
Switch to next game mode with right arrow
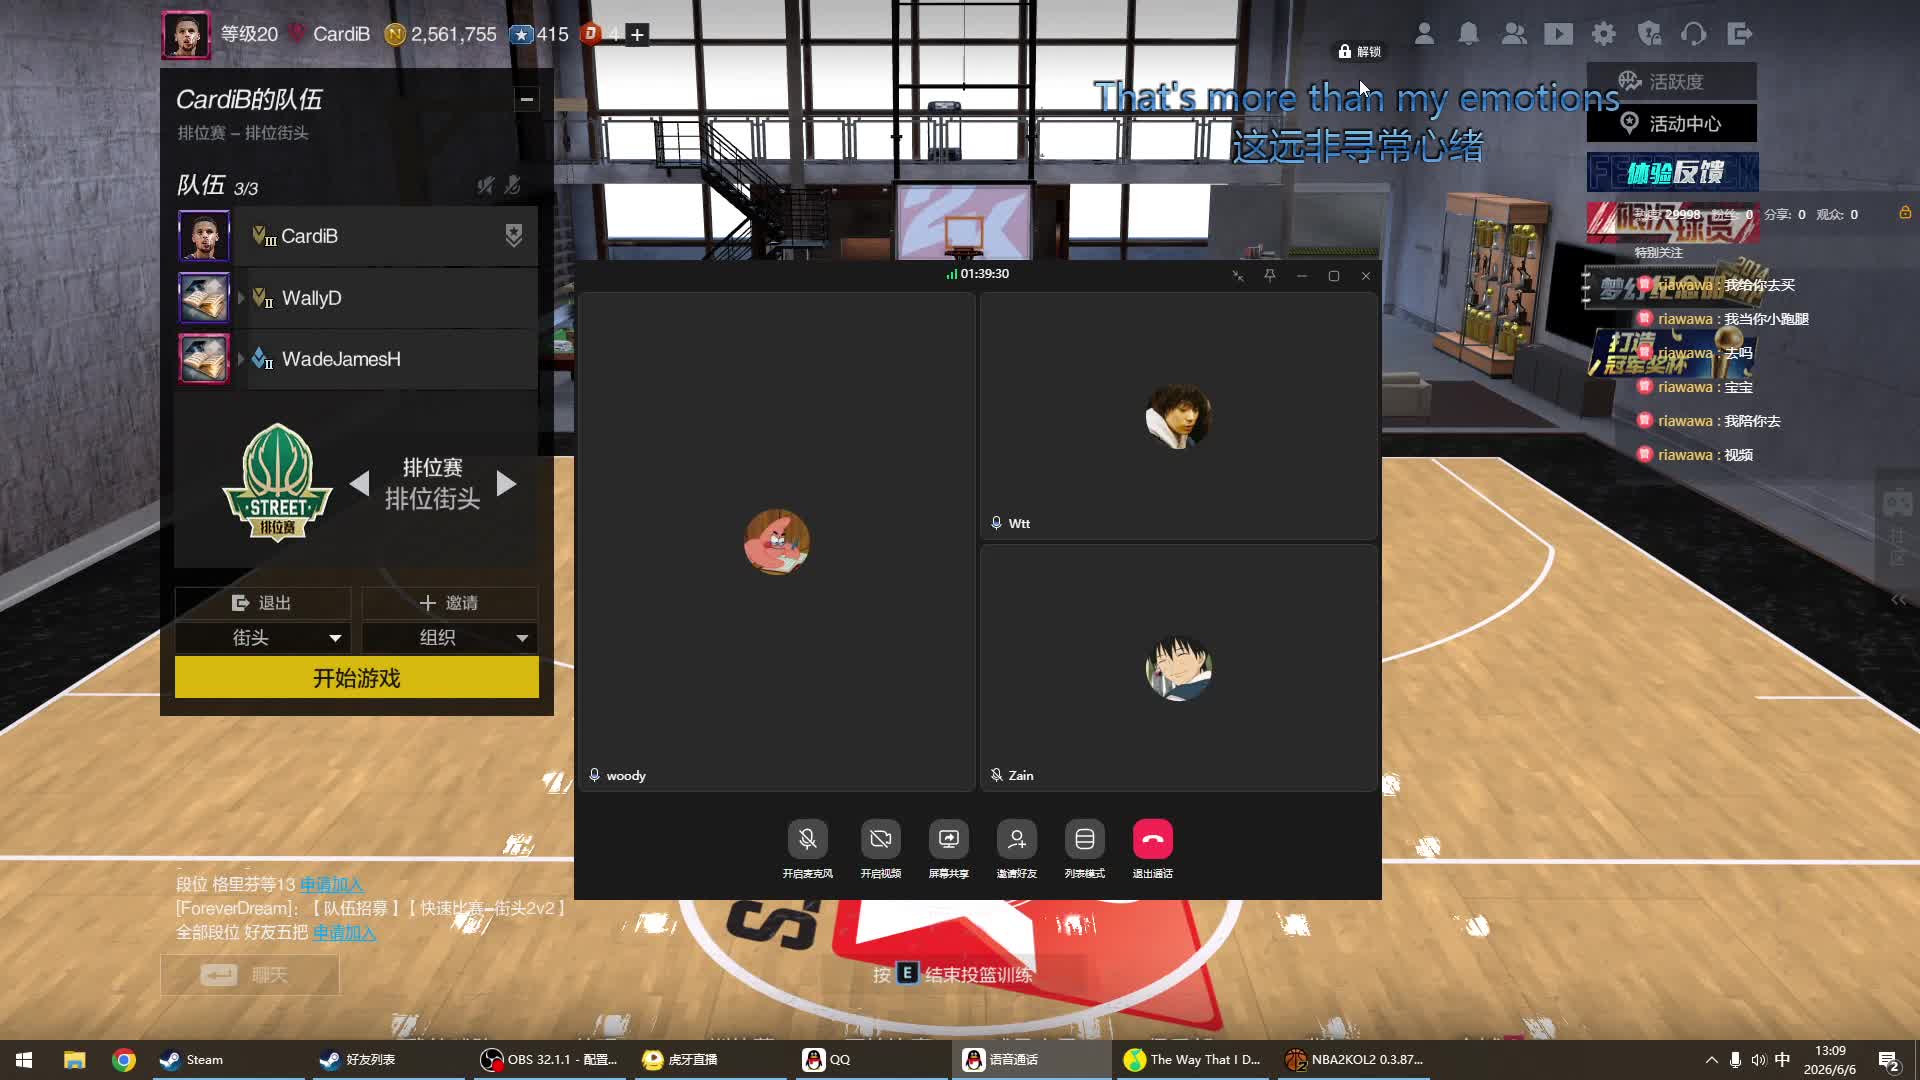click(x=506, y=484)
